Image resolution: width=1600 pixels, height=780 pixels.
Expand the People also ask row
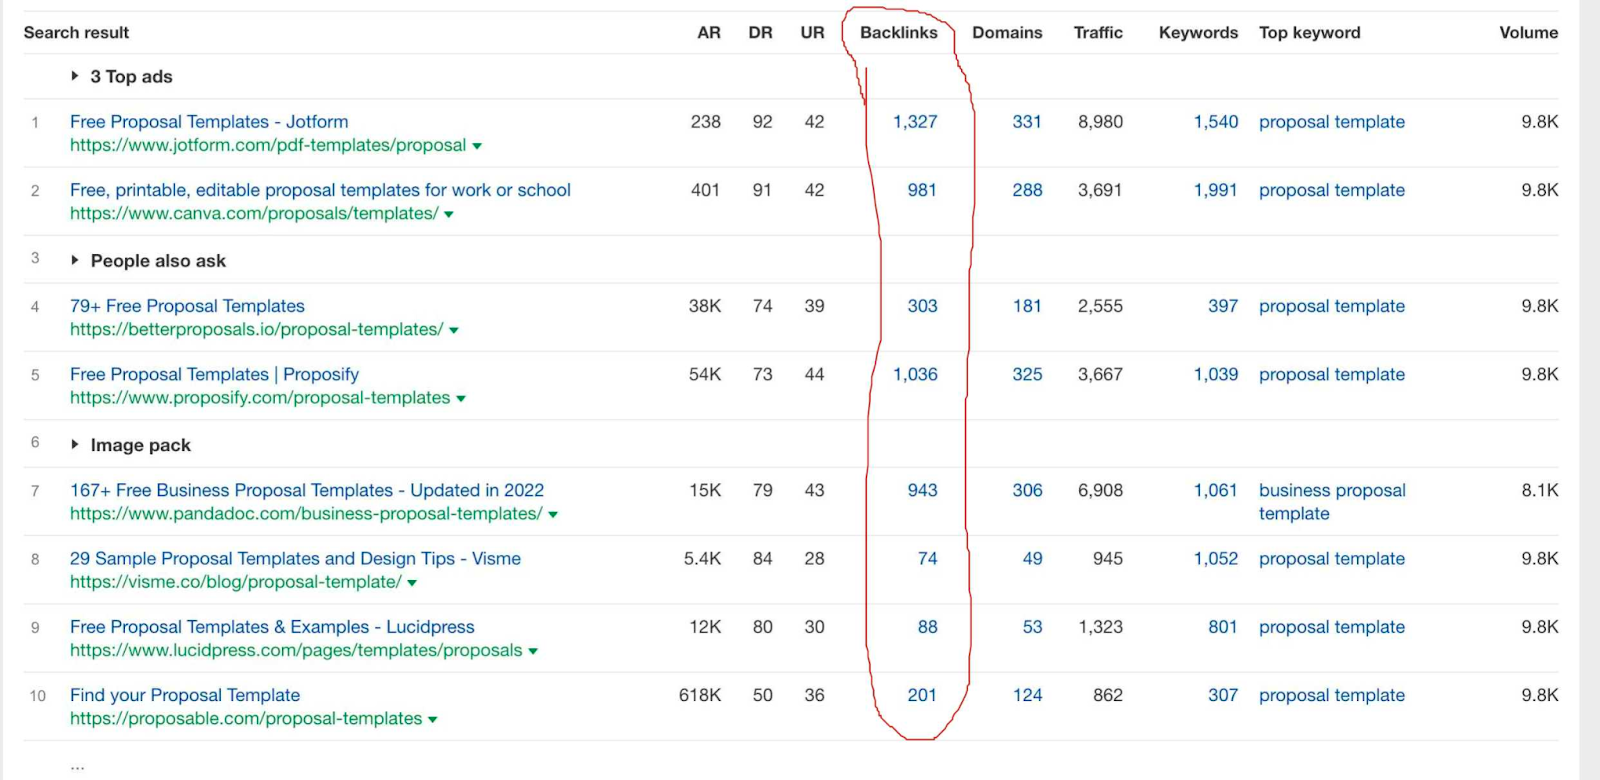click(x=75, y=260)
